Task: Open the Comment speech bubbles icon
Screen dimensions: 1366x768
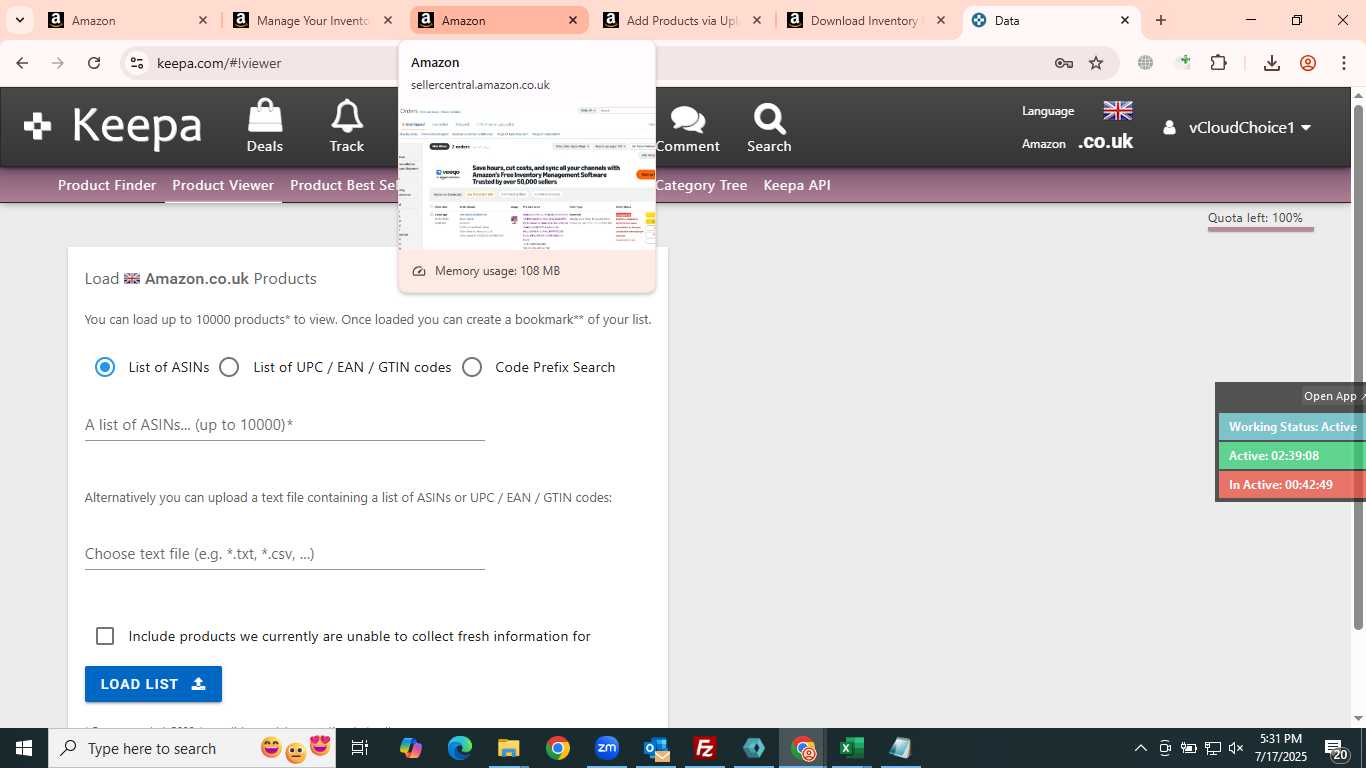Action: pos(688,126)
